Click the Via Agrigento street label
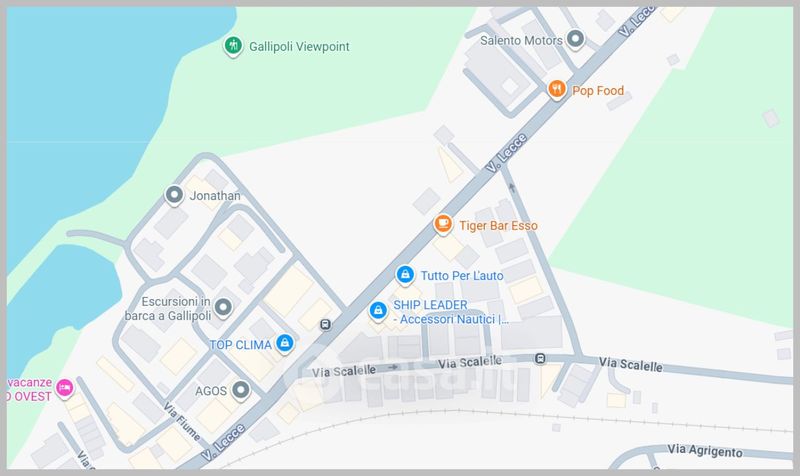This screenshot has width=800, height=476. pyautogui.click(x=705, y=451)
